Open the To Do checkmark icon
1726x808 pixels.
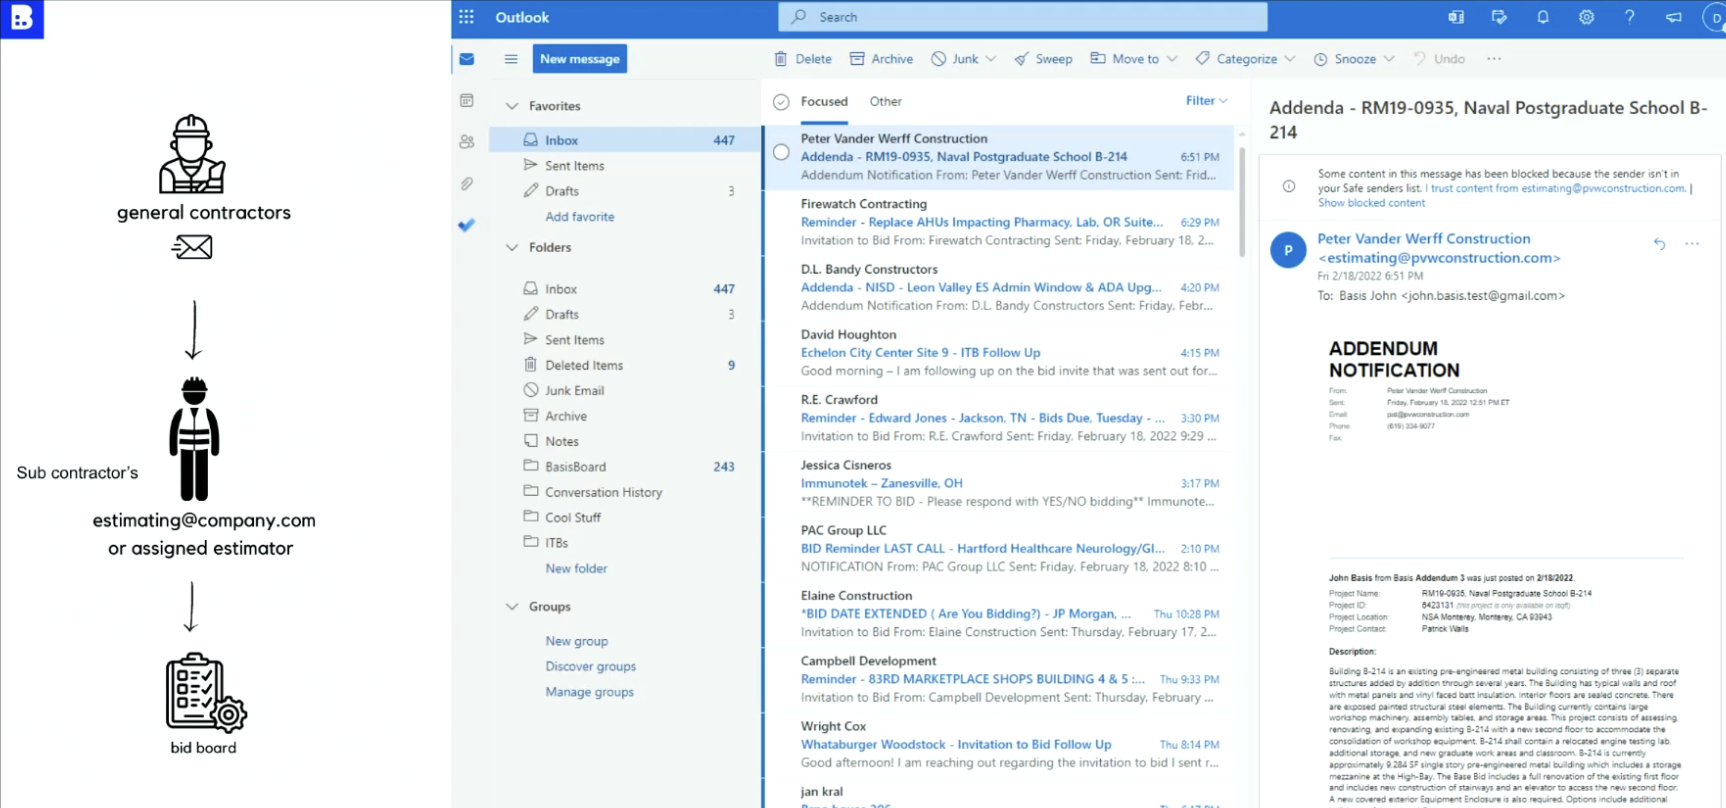pos(466,225)
